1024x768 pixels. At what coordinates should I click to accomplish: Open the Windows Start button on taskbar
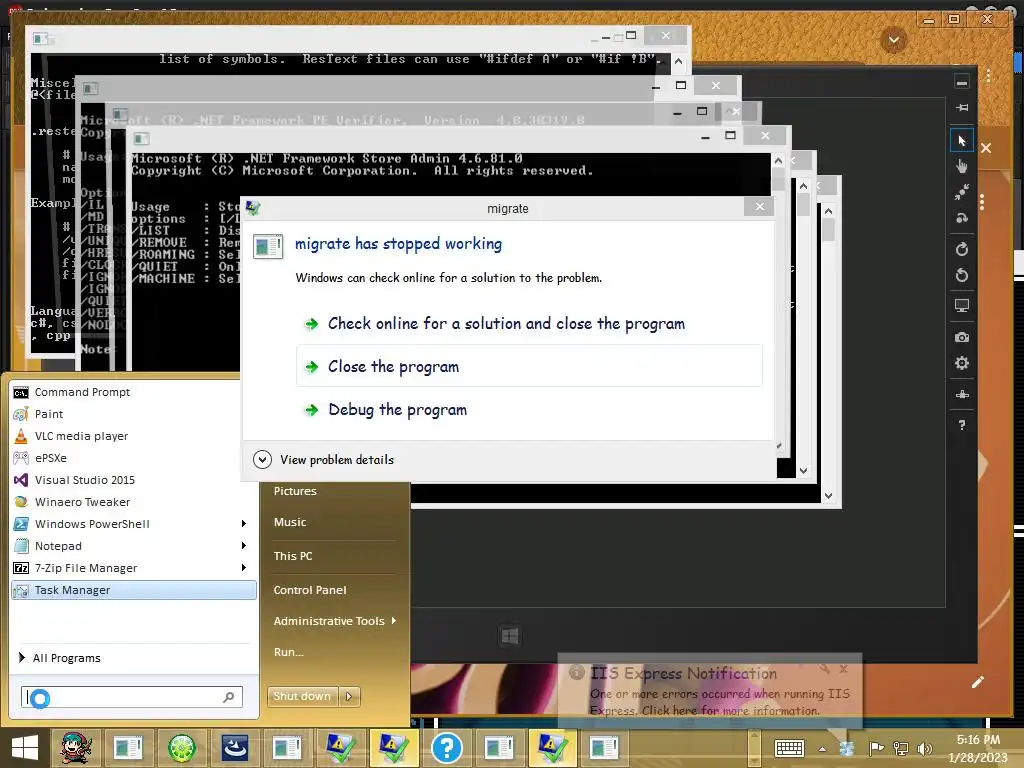25,748
